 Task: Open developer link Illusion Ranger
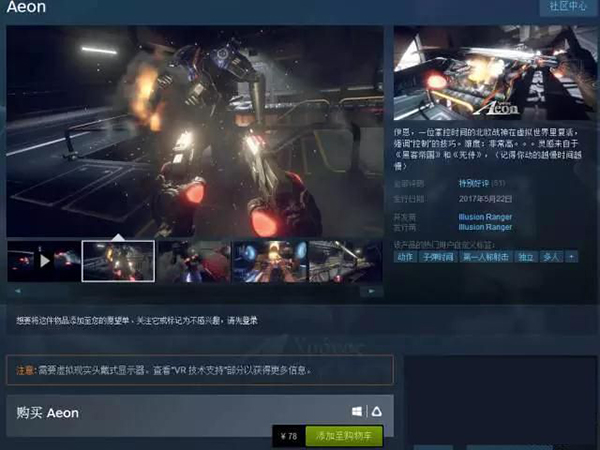[x=485, y=217]
